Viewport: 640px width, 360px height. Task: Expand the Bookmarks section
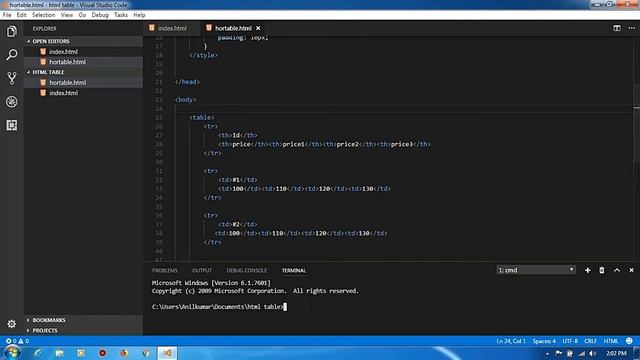tap(83, 320)
